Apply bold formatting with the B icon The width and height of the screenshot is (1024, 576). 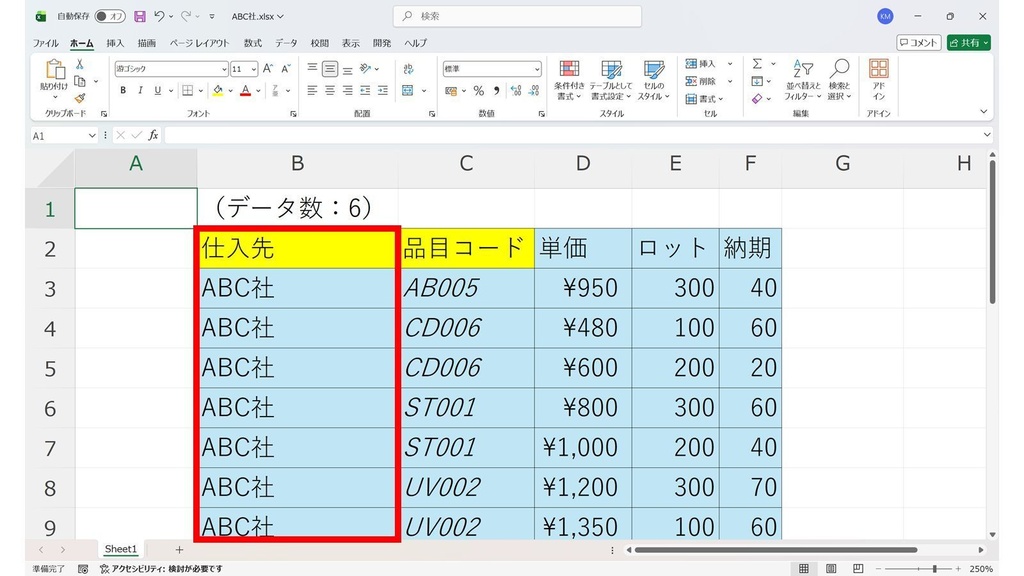122,90
